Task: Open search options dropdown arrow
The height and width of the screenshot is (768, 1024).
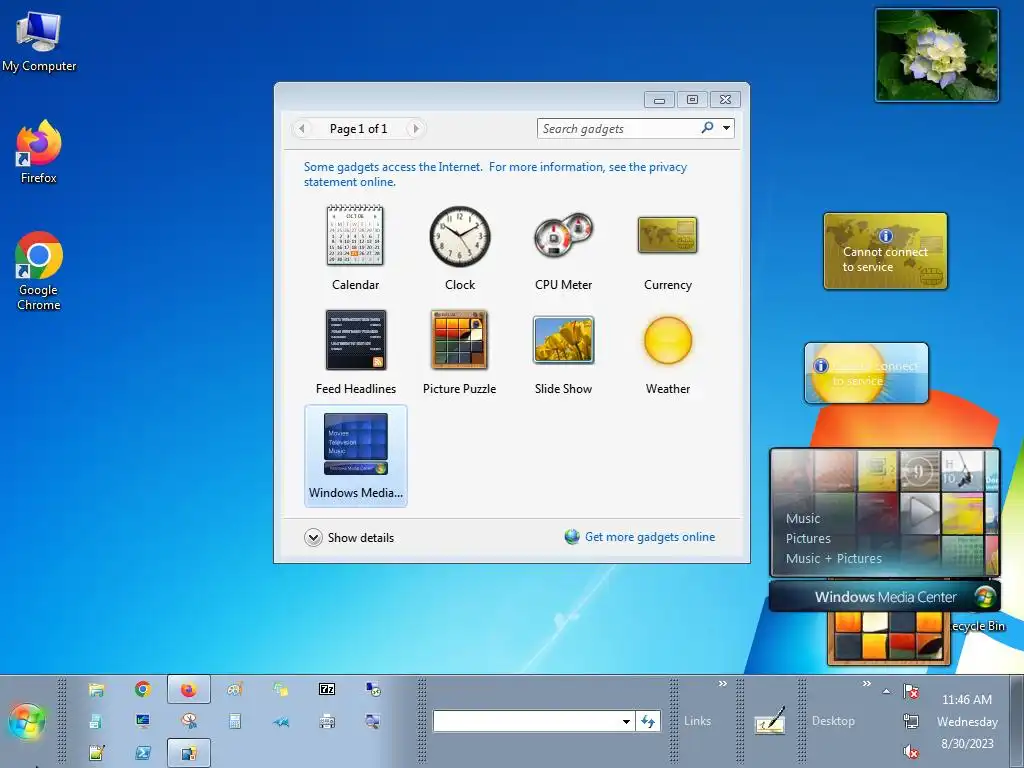Action: tap(726, 128)
